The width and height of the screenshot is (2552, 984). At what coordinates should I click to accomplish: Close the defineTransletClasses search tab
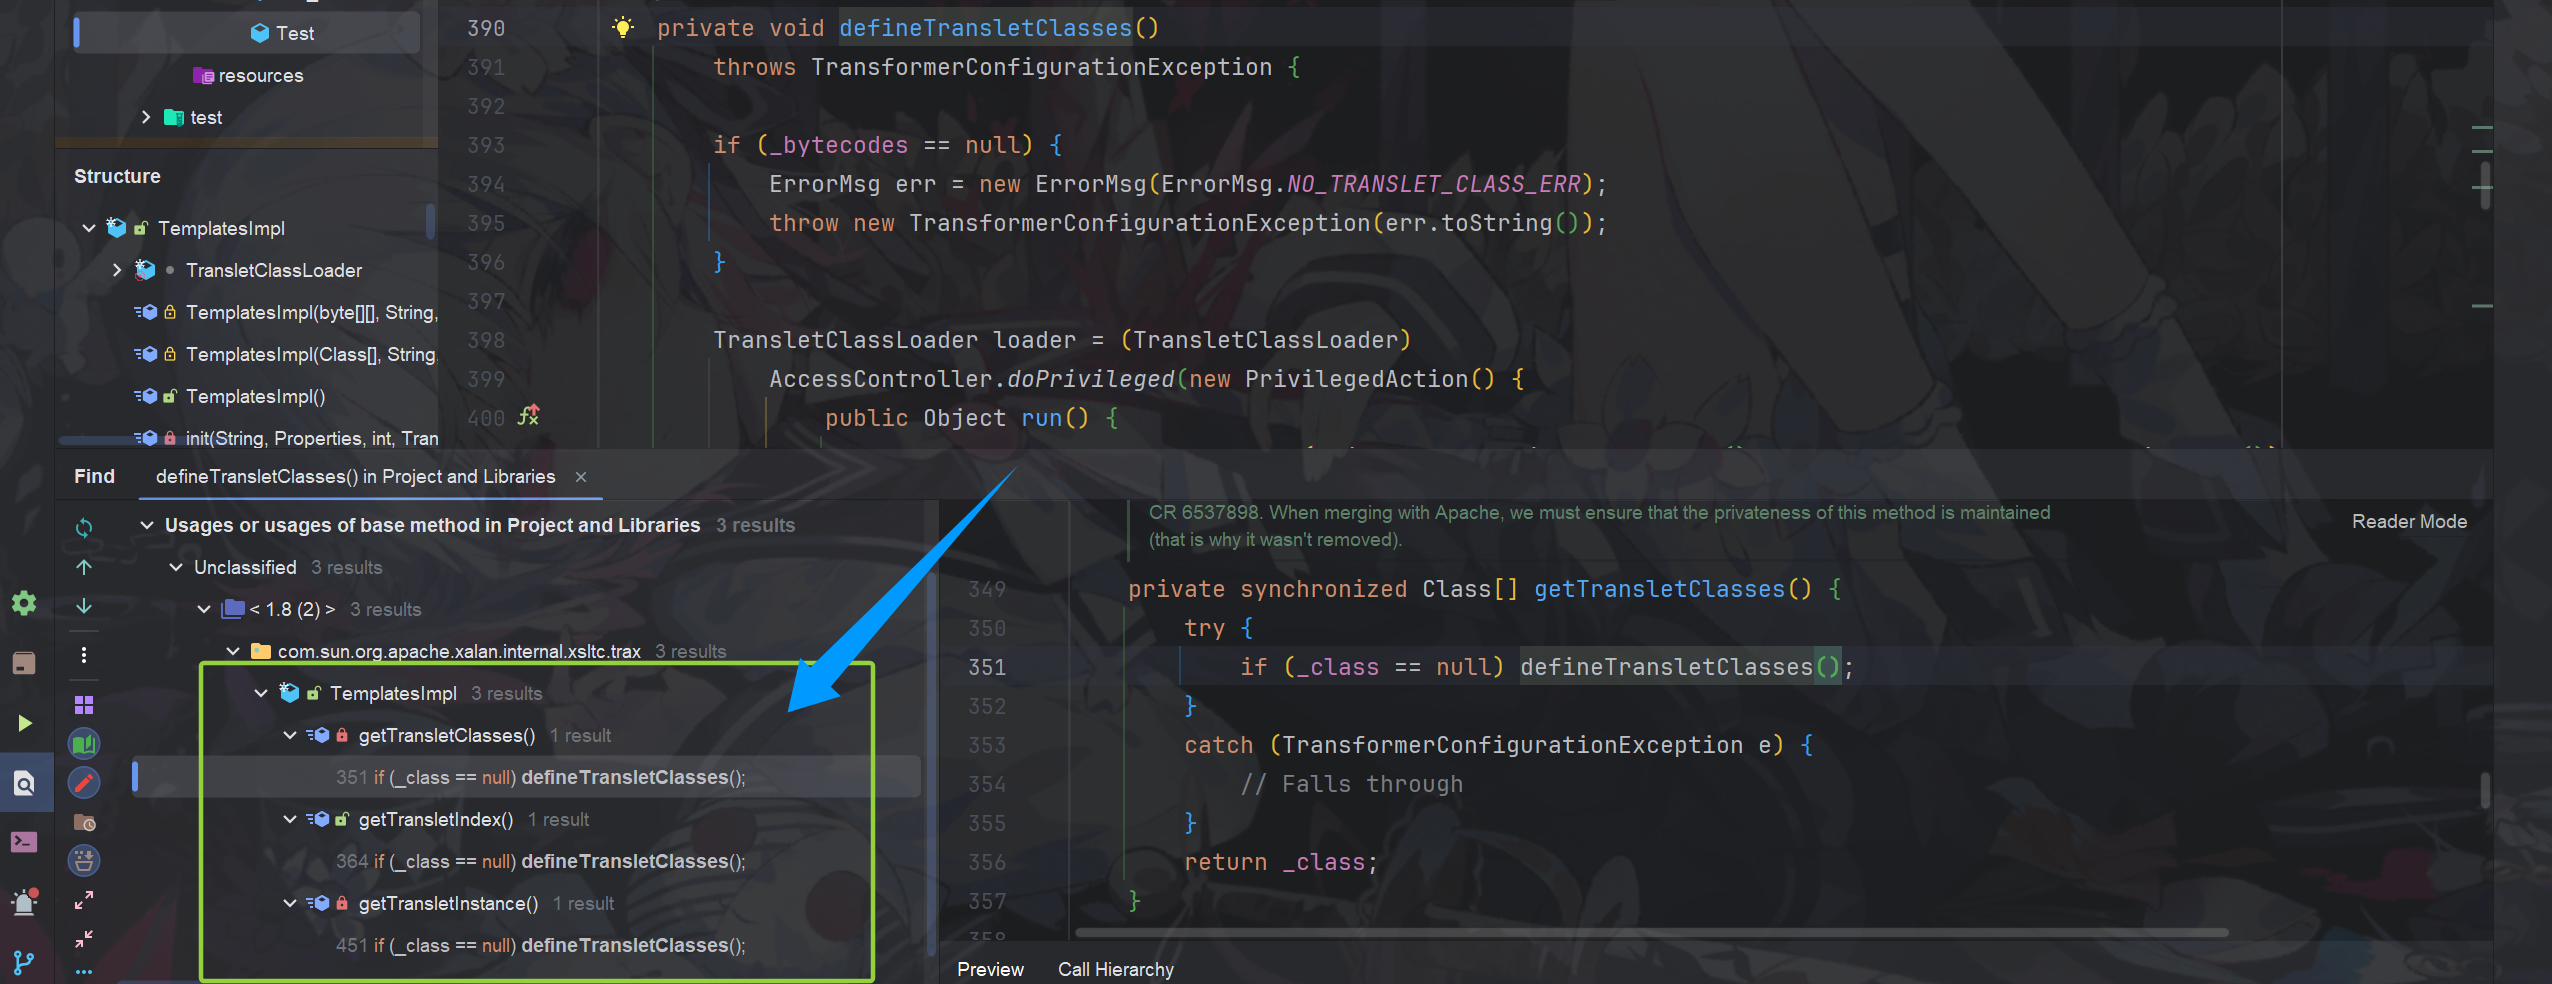(x=580, y=477)
